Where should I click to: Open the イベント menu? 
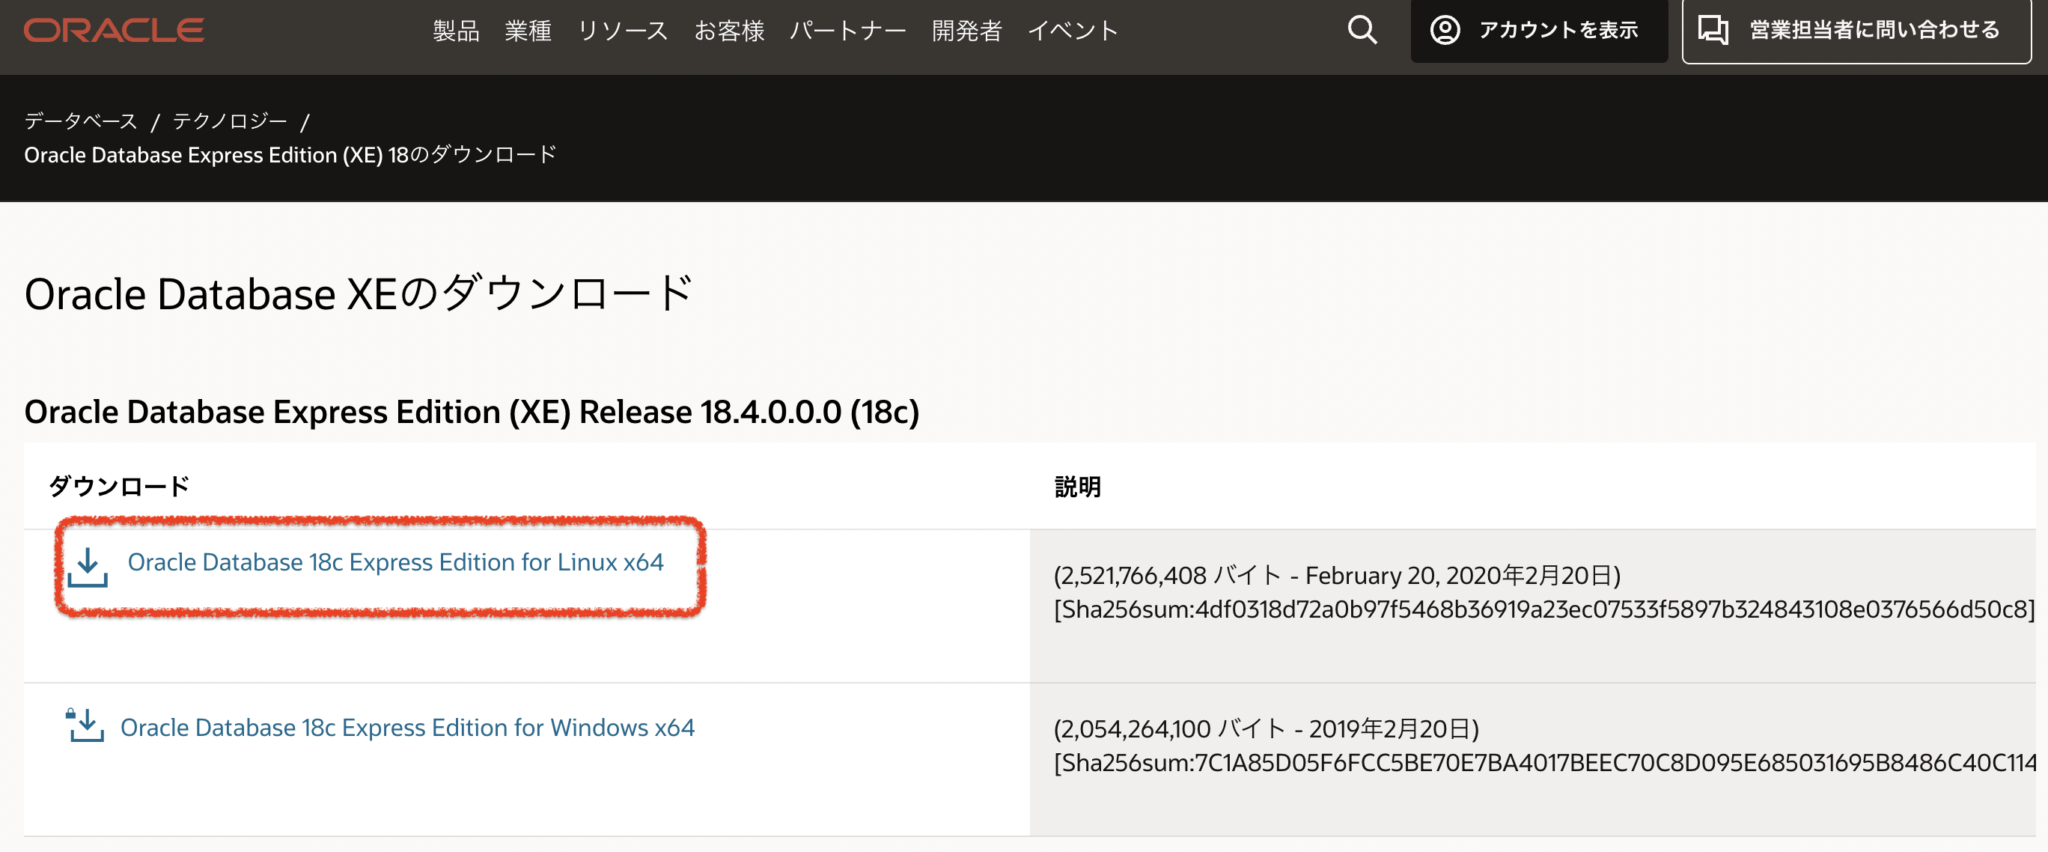pos(1073,30)
